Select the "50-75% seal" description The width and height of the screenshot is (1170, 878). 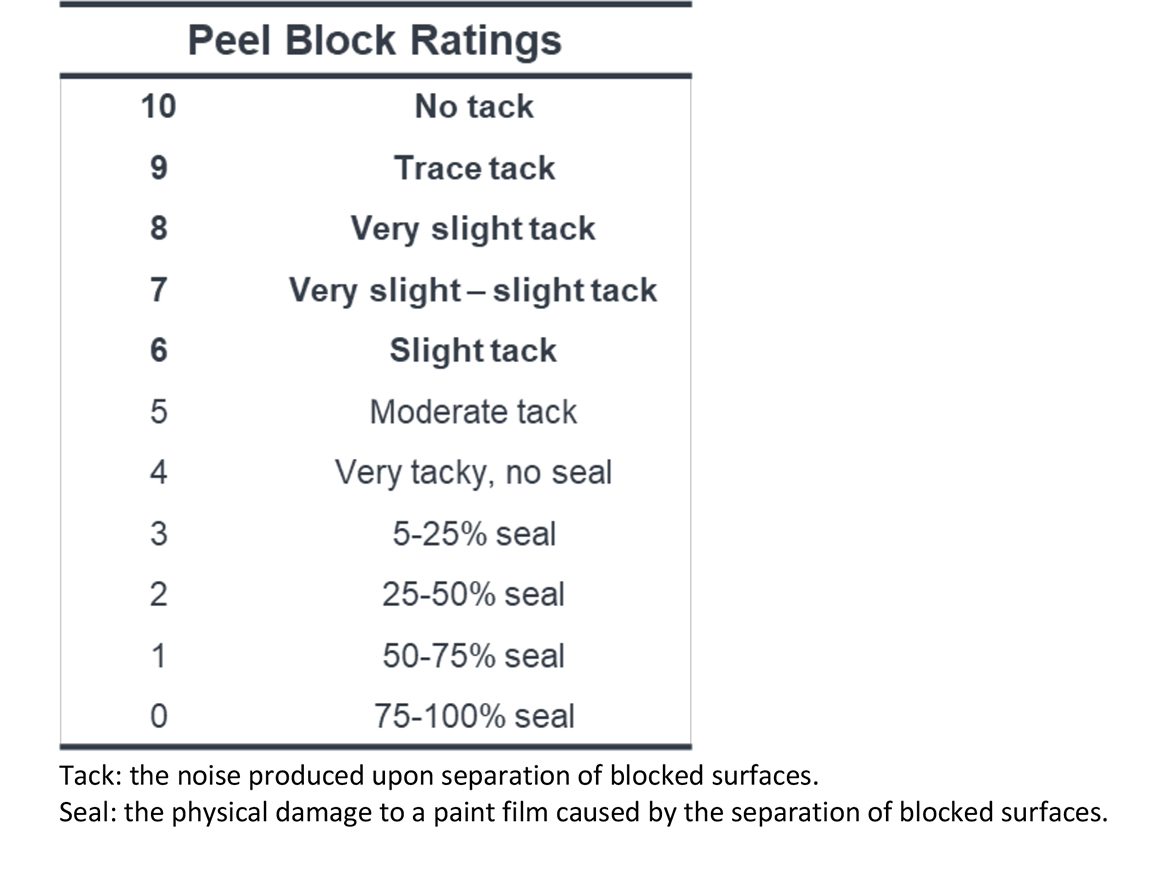[473, 656]
